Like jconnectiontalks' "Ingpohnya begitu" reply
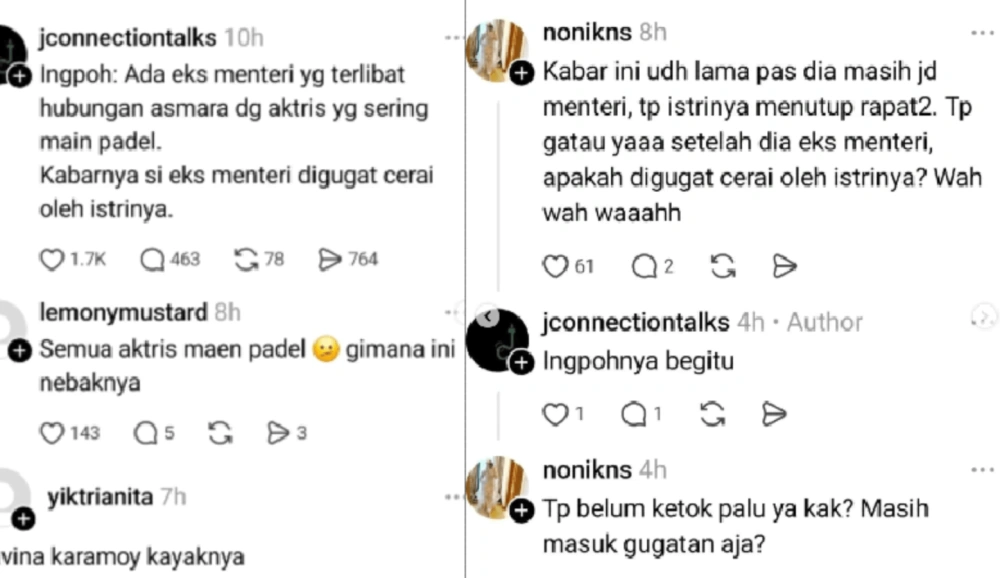1000x578 pixels. point(555,413)
